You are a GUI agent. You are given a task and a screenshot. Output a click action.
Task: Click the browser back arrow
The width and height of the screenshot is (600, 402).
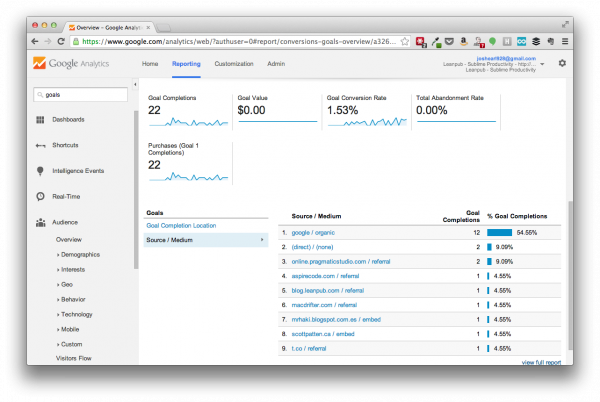tap(35, 41)
